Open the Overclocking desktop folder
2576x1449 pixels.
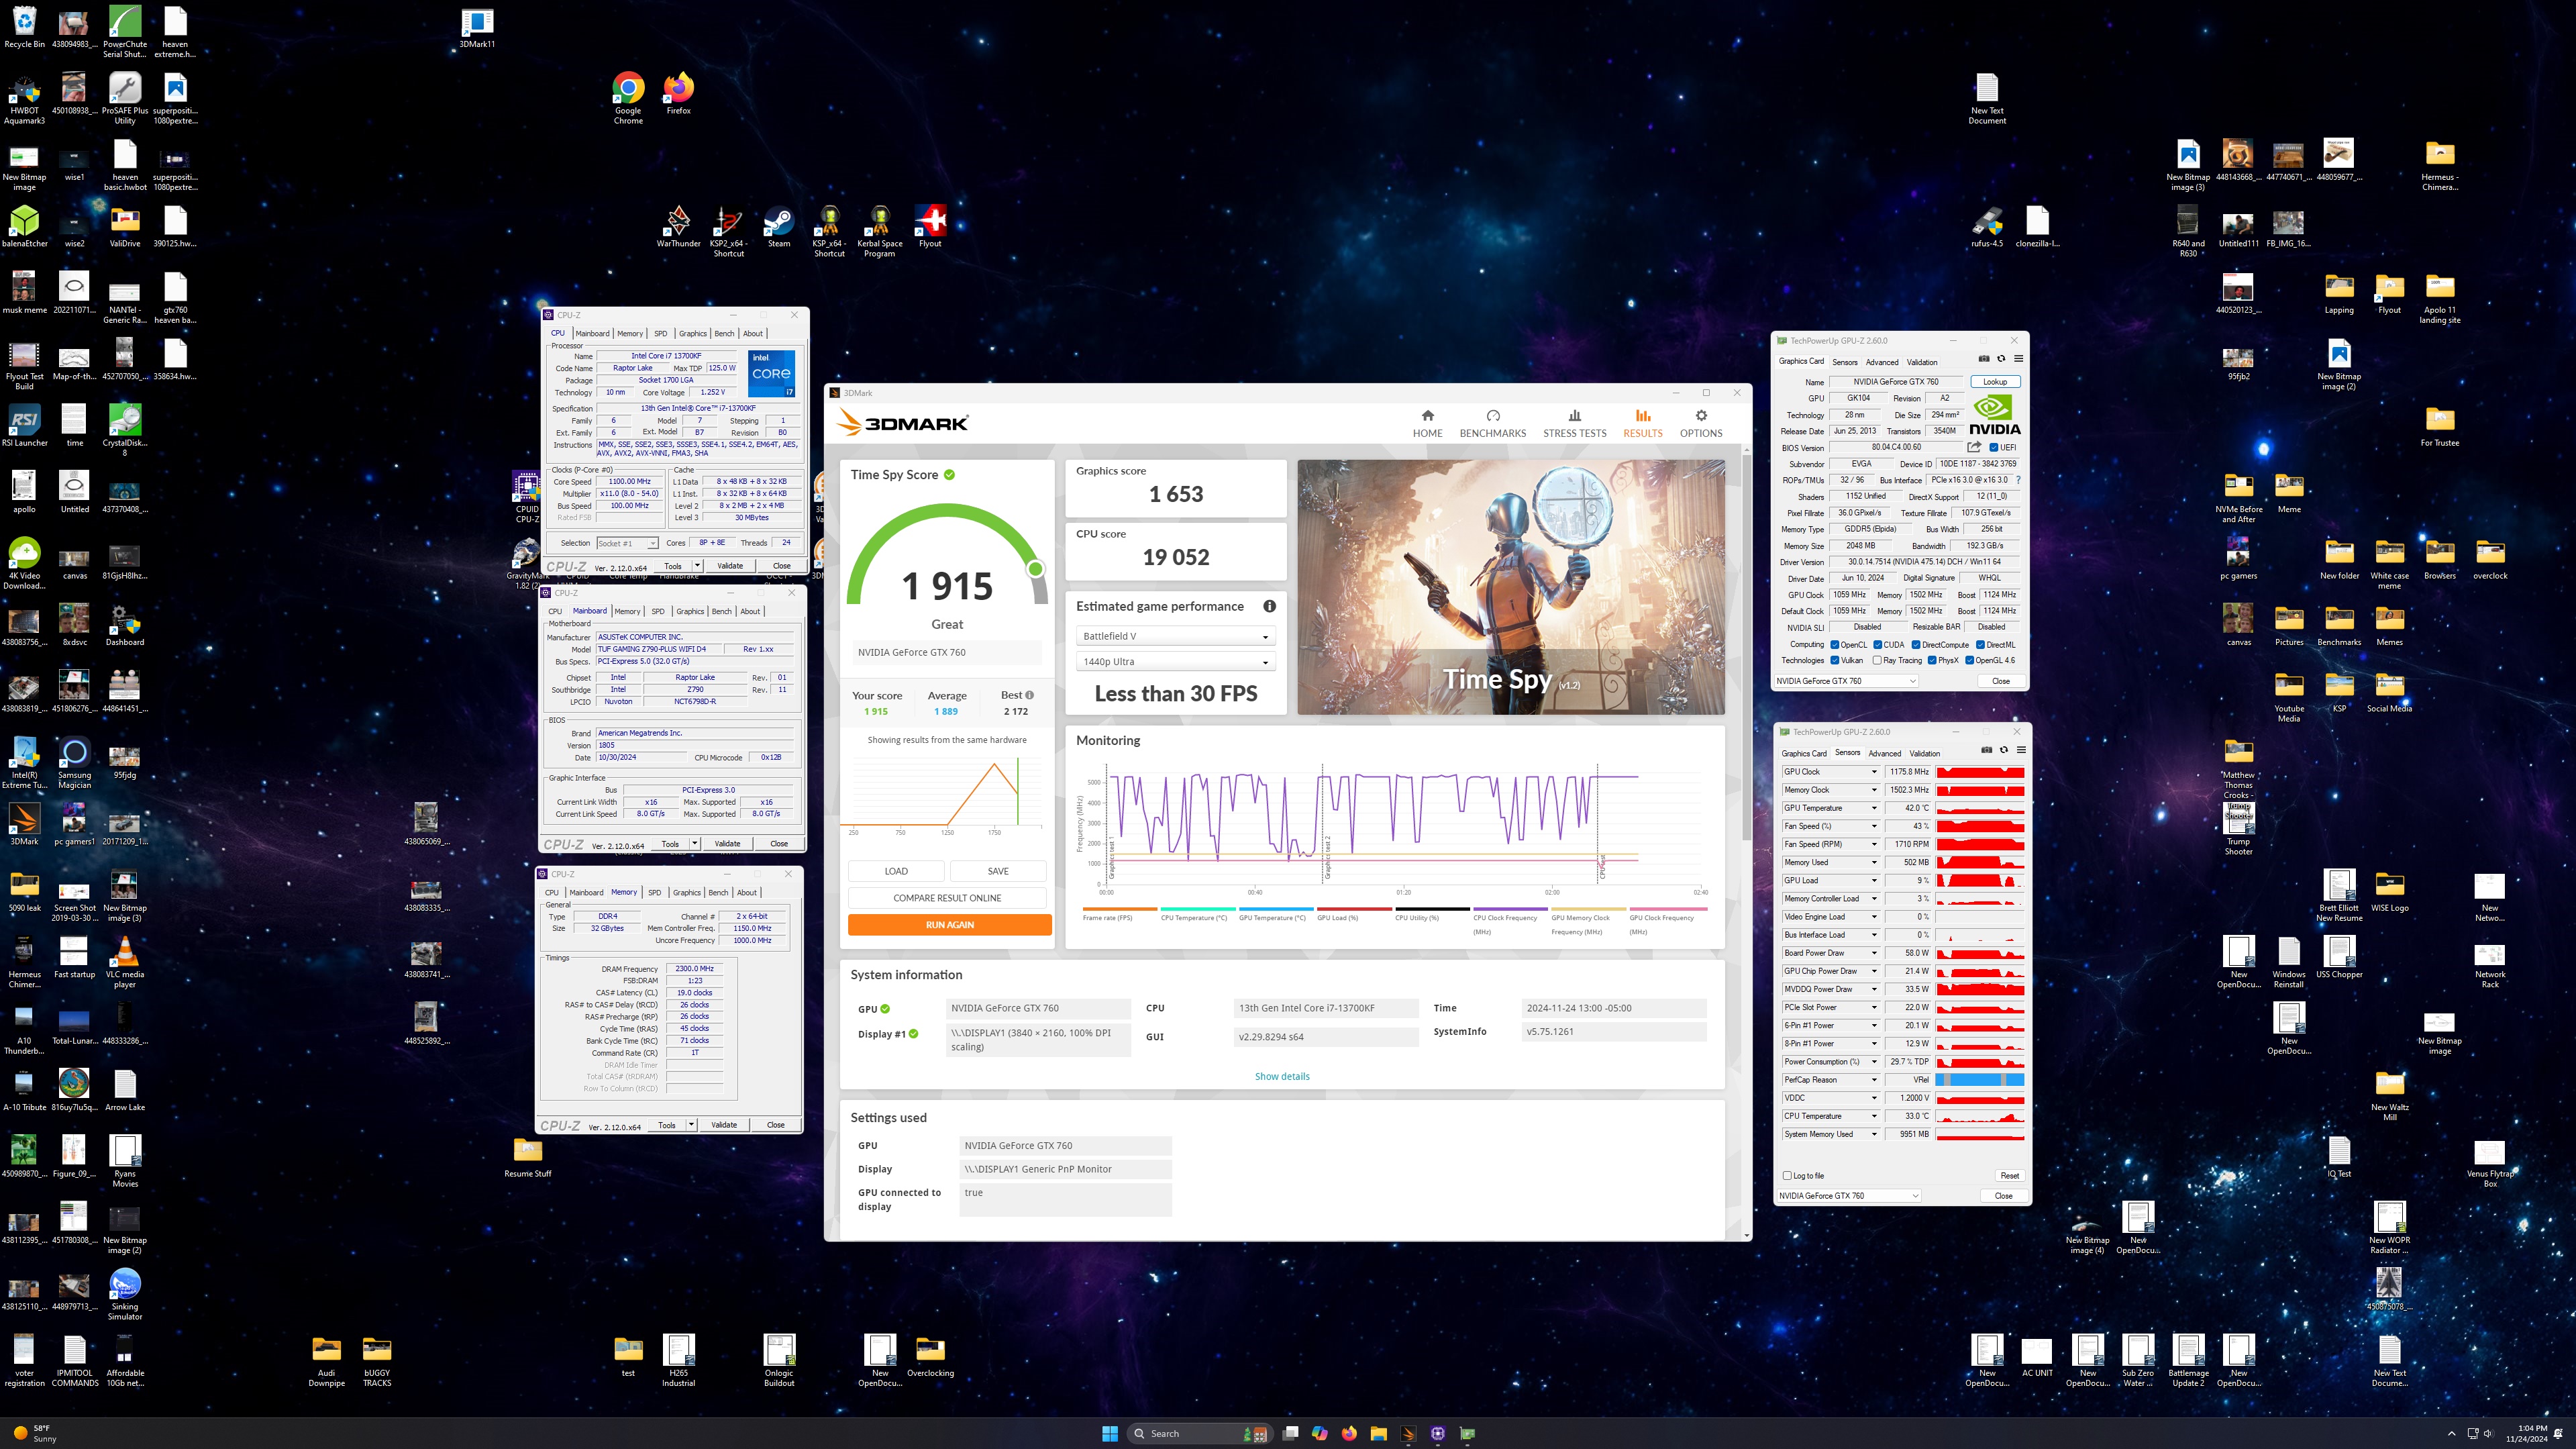pyautogui.click(x=930, y=1356)
